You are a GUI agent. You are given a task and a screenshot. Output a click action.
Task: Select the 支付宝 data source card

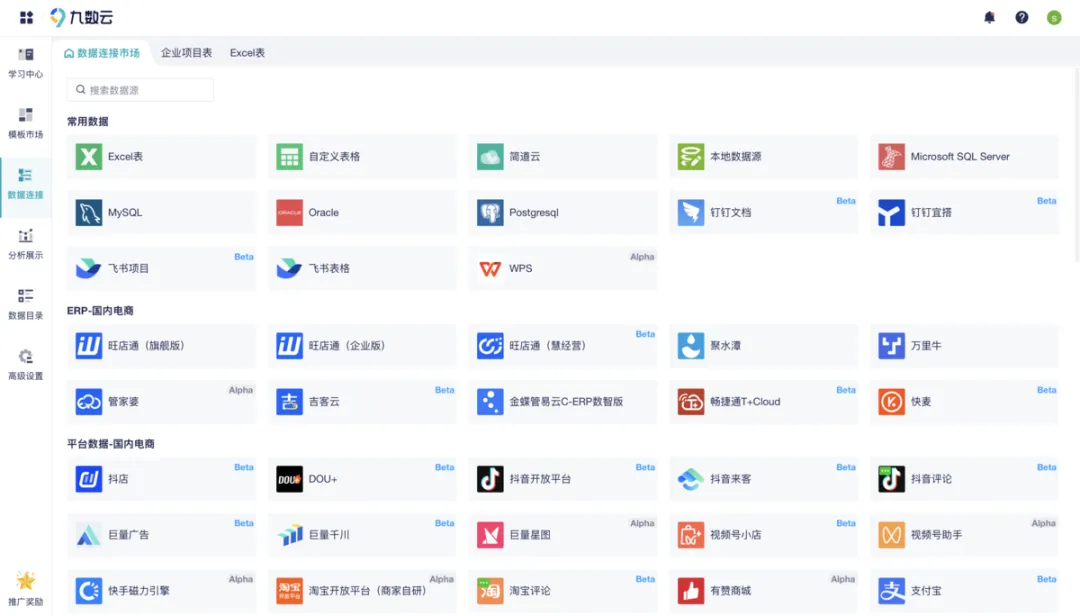tap(963, 591)
